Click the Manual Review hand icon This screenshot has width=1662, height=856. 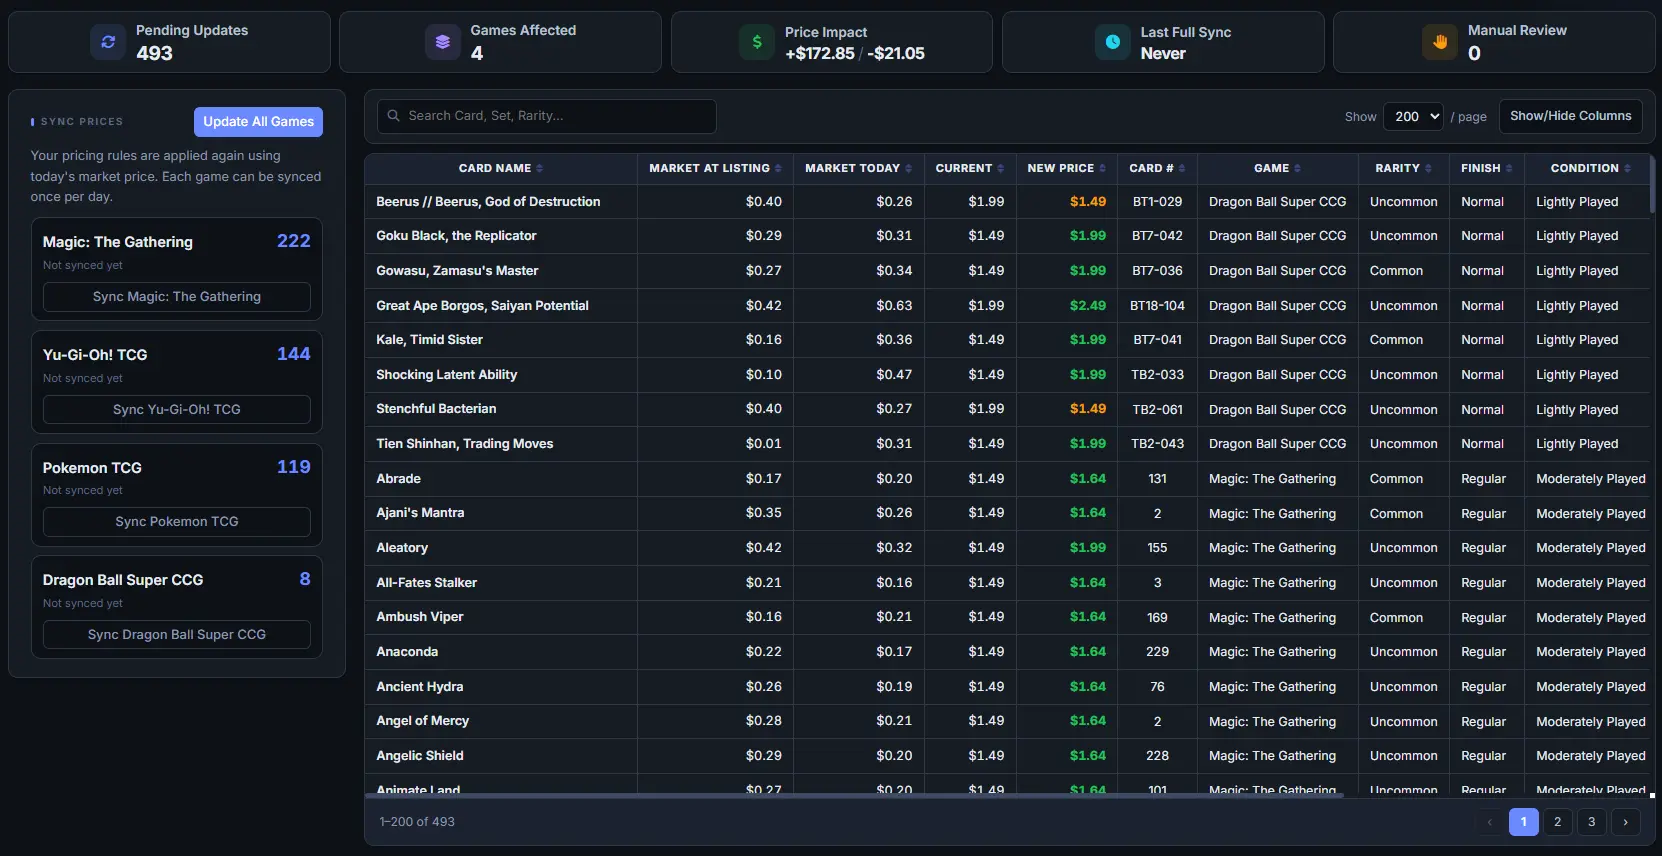coord(1440,42)
